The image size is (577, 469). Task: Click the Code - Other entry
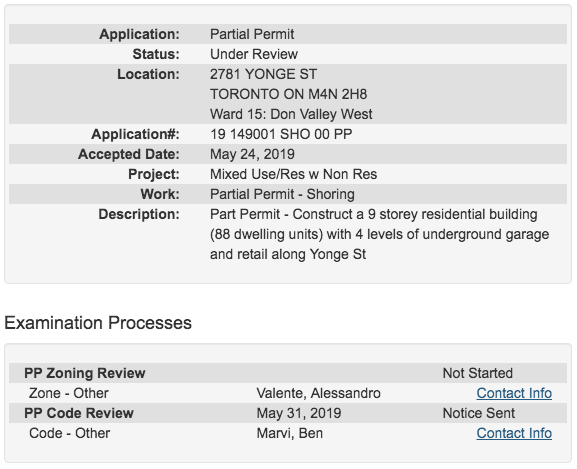tap(70, 433)
